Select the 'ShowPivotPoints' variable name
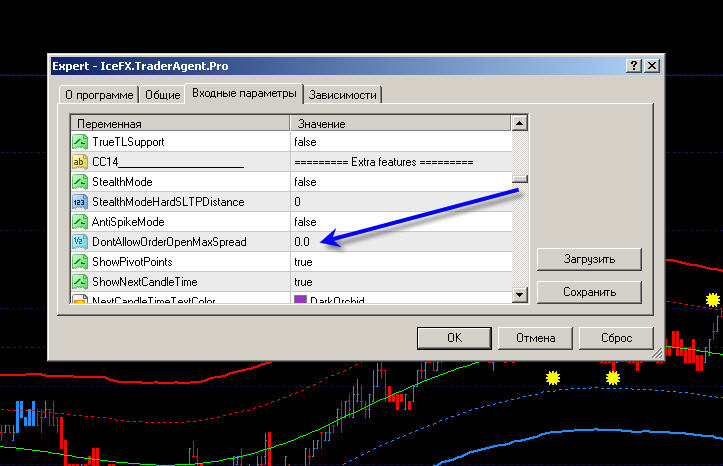 click(132, 262)
